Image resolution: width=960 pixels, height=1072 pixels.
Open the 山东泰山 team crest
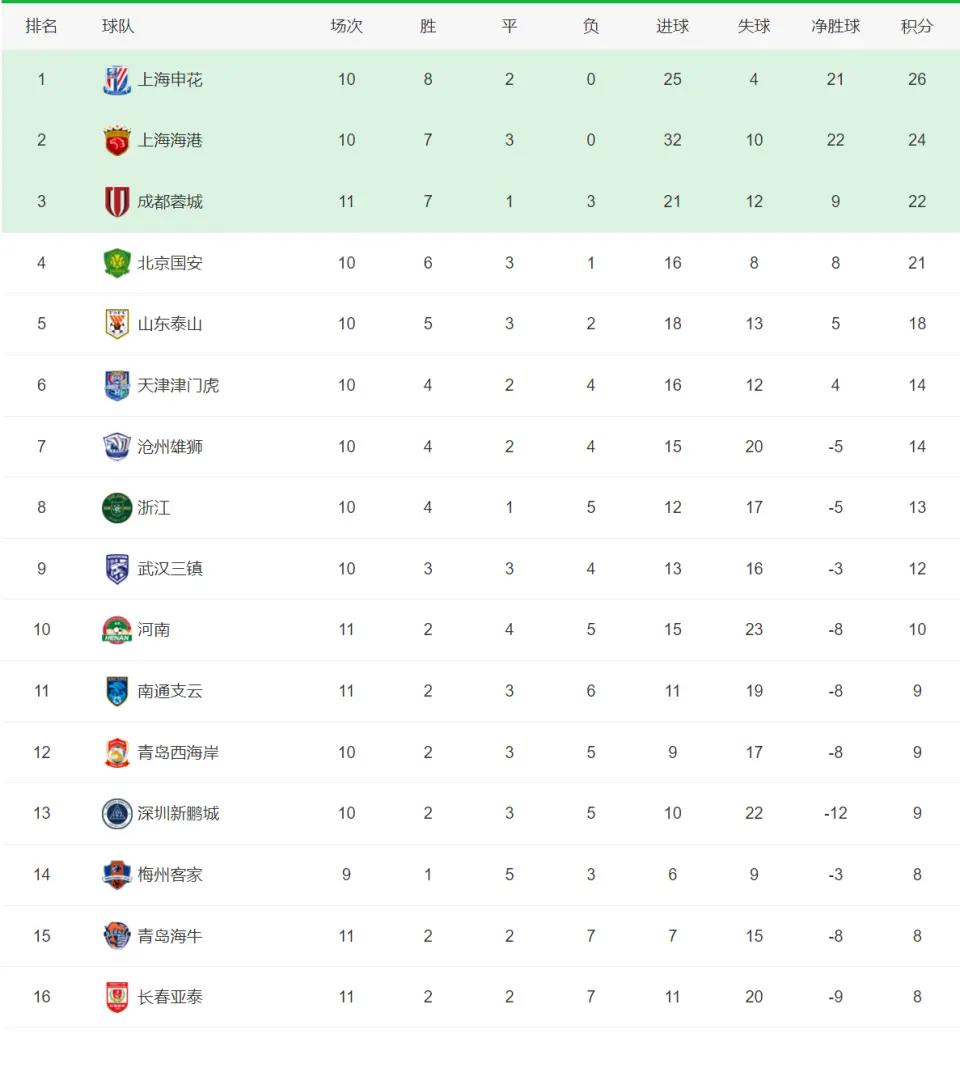coord(117,324)
